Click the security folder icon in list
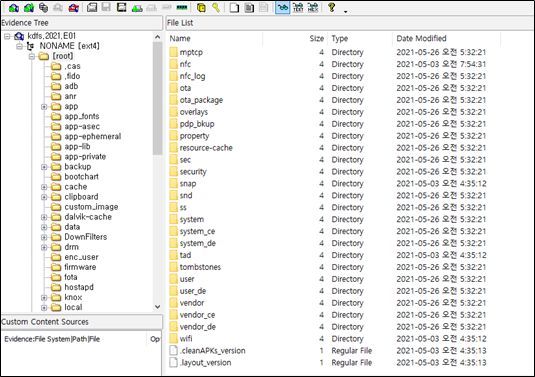535x377 pixels. [x=174, y=172]
